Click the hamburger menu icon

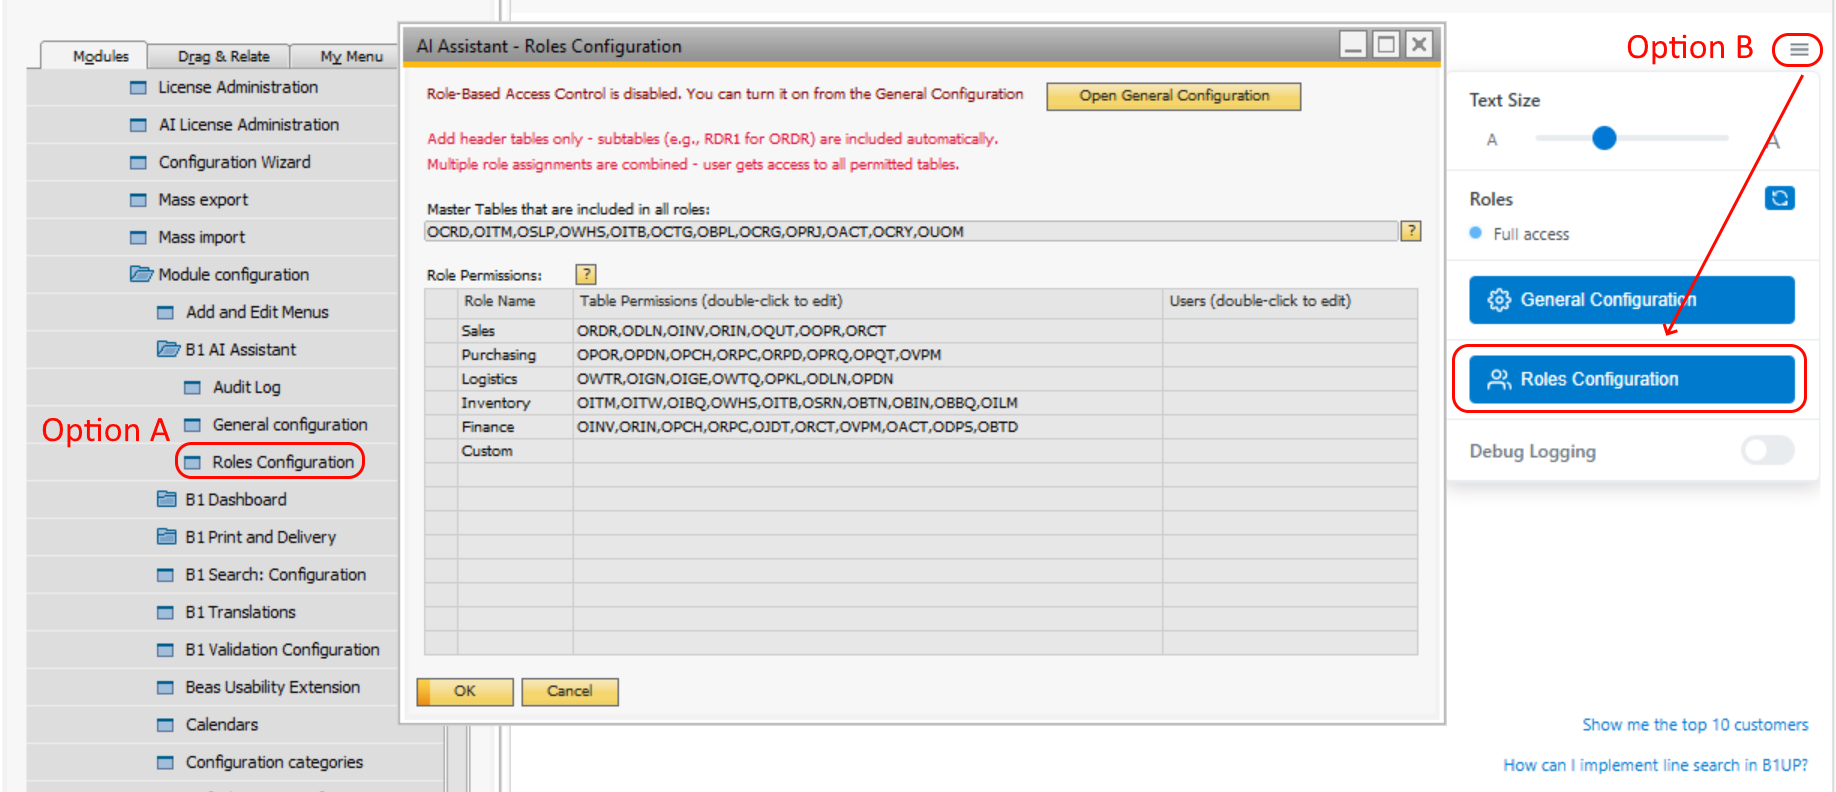point(1798,49)
